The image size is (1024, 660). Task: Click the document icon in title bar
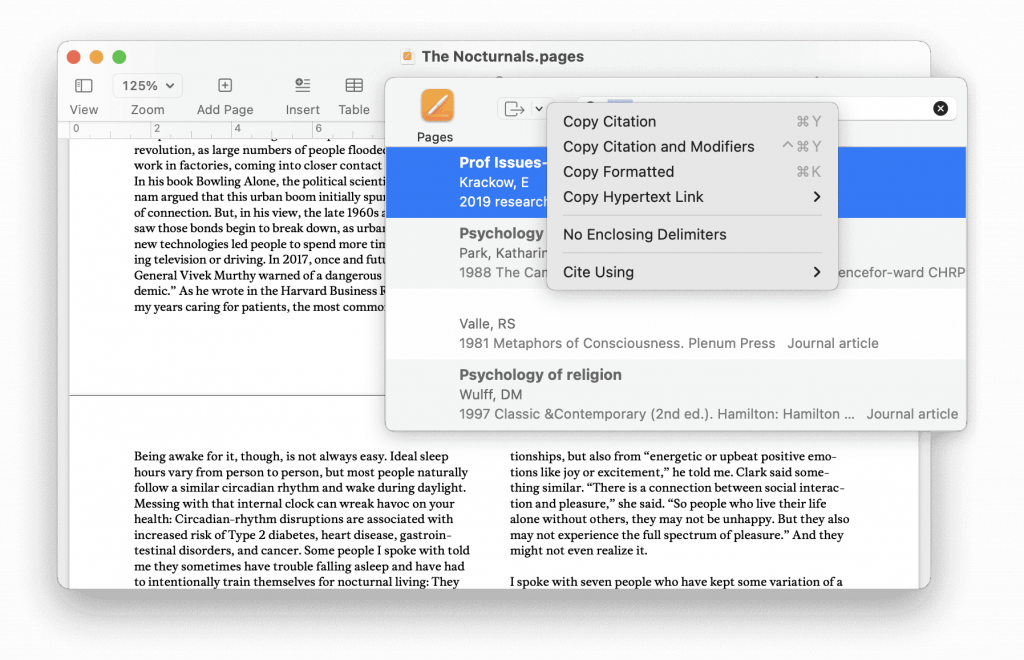pyautogui.click(x=408, y=57)
